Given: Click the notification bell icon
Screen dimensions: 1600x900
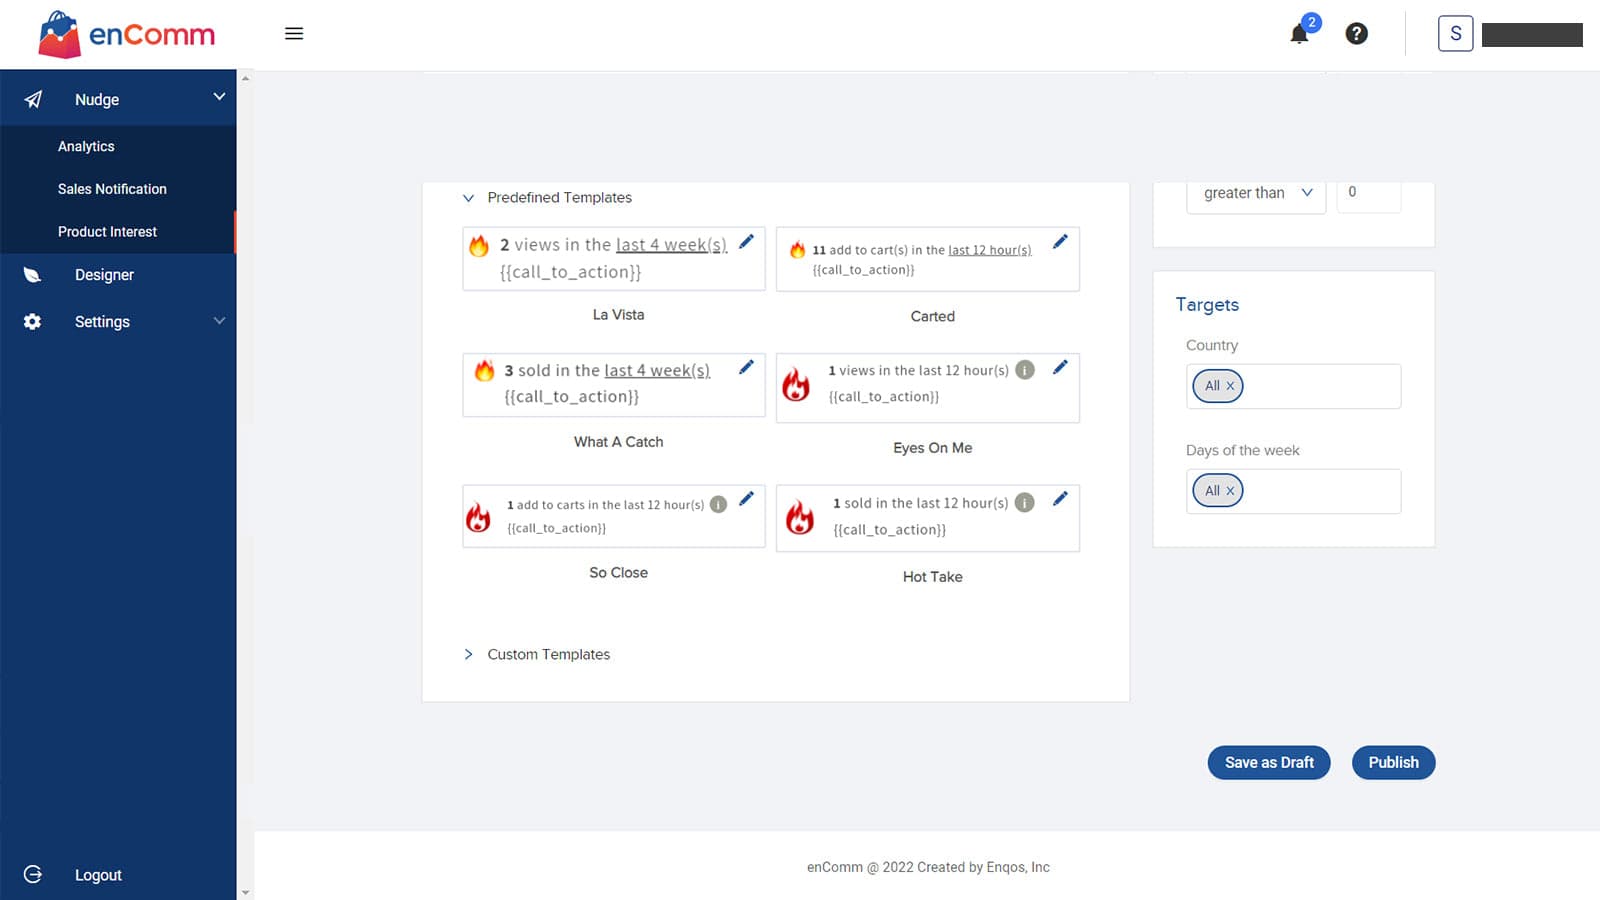Looking at the screenshot, I should coord(1297,33).
